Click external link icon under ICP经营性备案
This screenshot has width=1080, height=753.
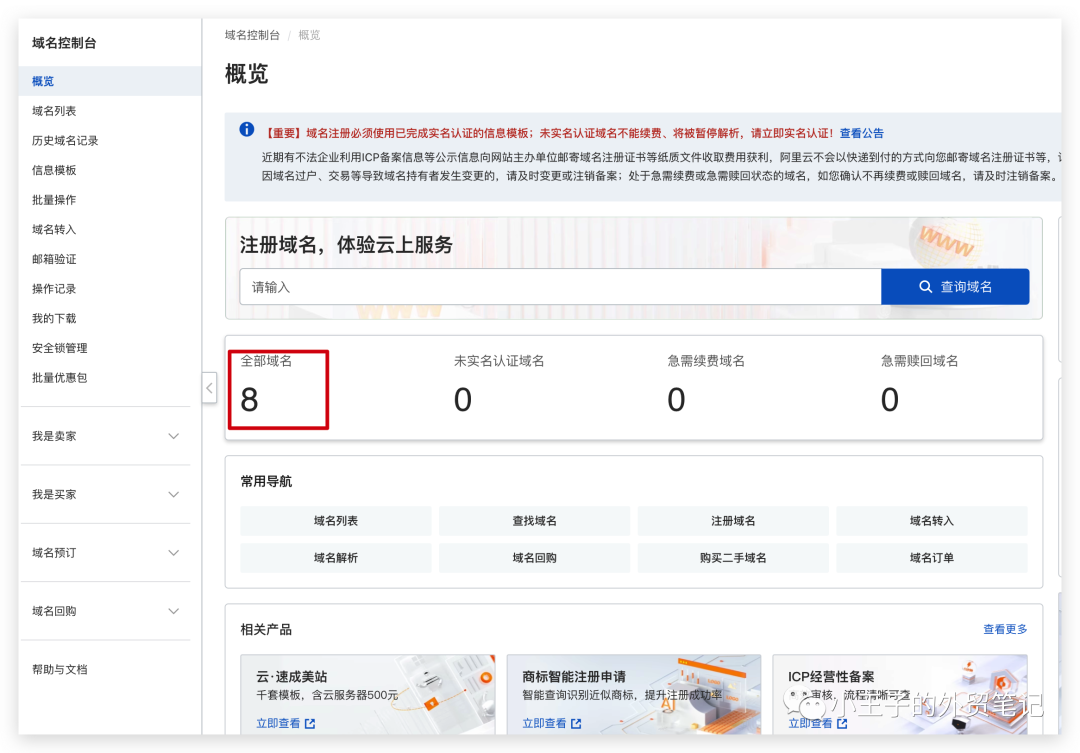point(842,723)
